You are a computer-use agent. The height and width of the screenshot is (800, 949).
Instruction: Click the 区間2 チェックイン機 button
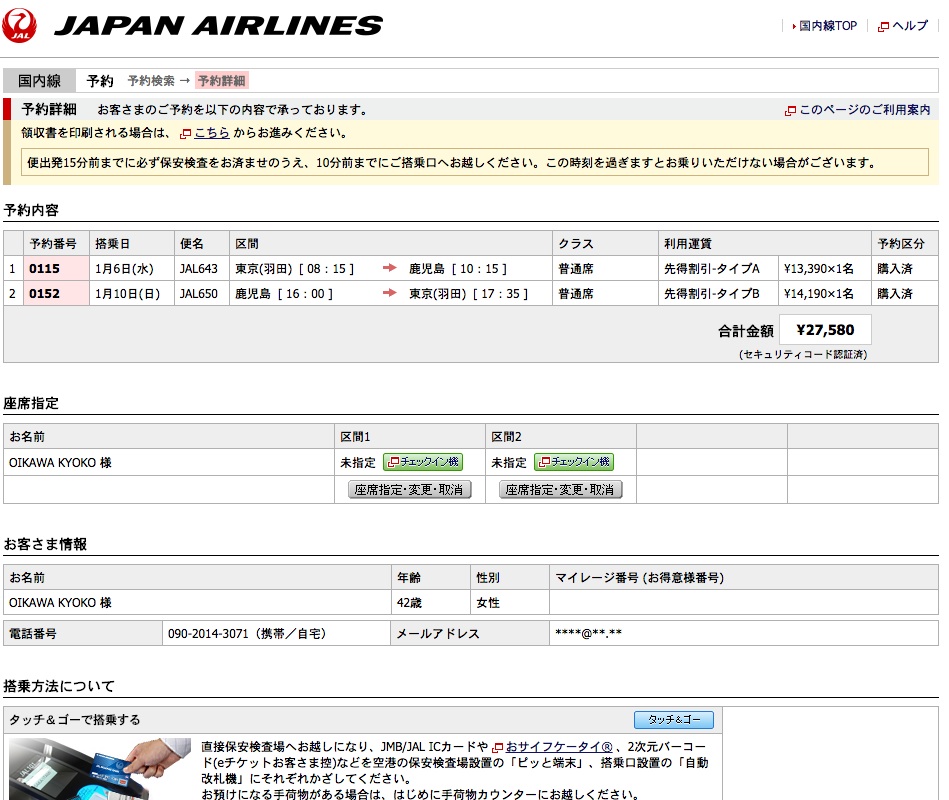574,462
